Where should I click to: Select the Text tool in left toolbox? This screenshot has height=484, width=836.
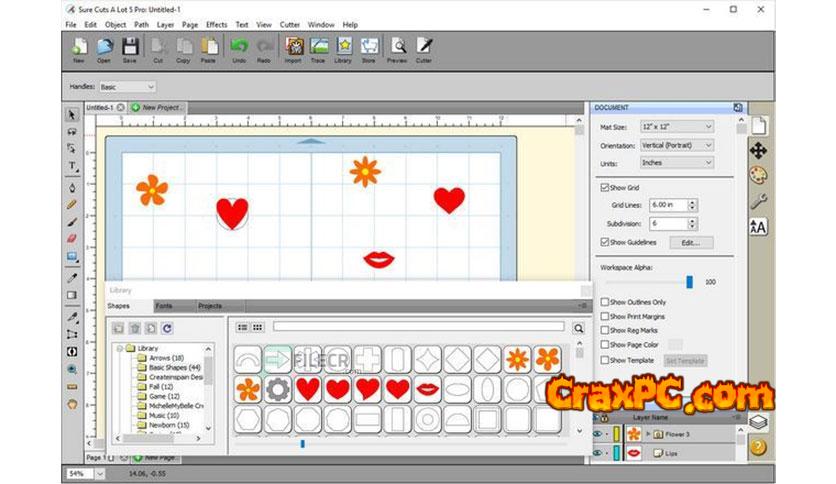pyautogui.click(x=72, y=166)
